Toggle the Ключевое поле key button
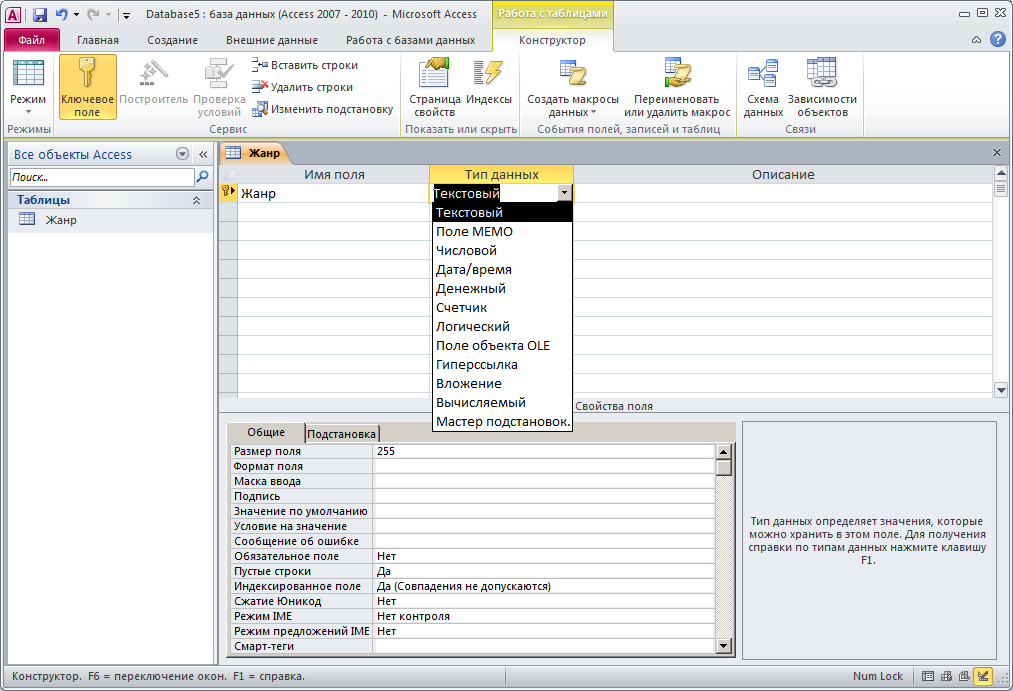 (x=87, y=87)
